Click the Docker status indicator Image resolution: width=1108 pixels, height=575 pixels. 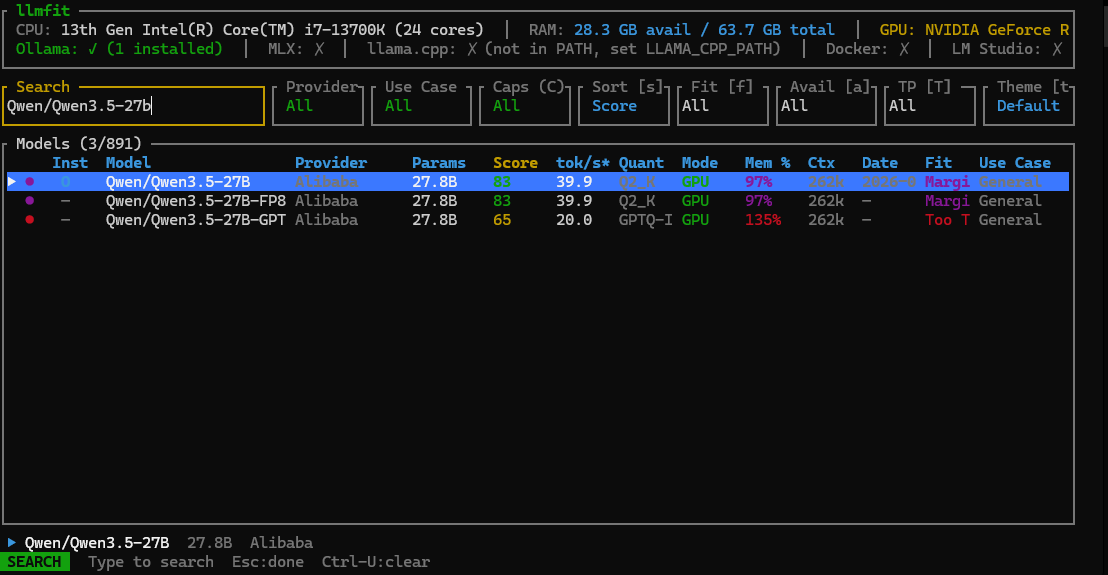point(867,49)
